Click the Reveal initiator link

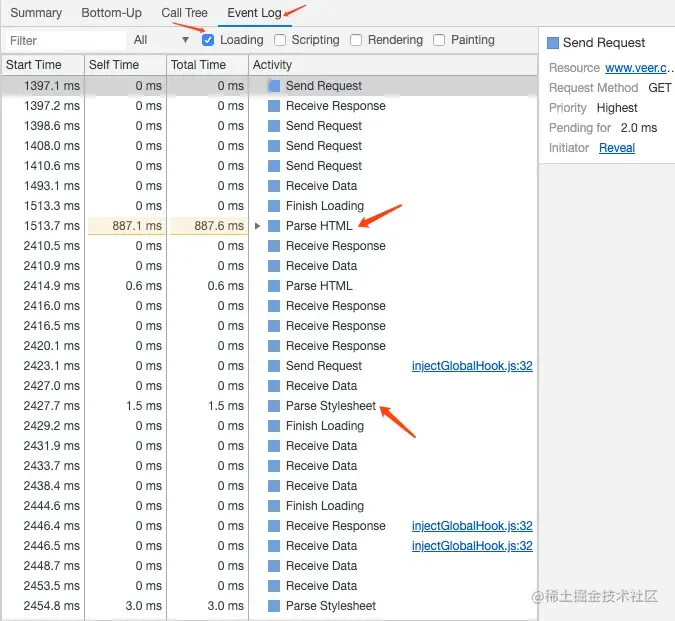click(x=617, y=148)
